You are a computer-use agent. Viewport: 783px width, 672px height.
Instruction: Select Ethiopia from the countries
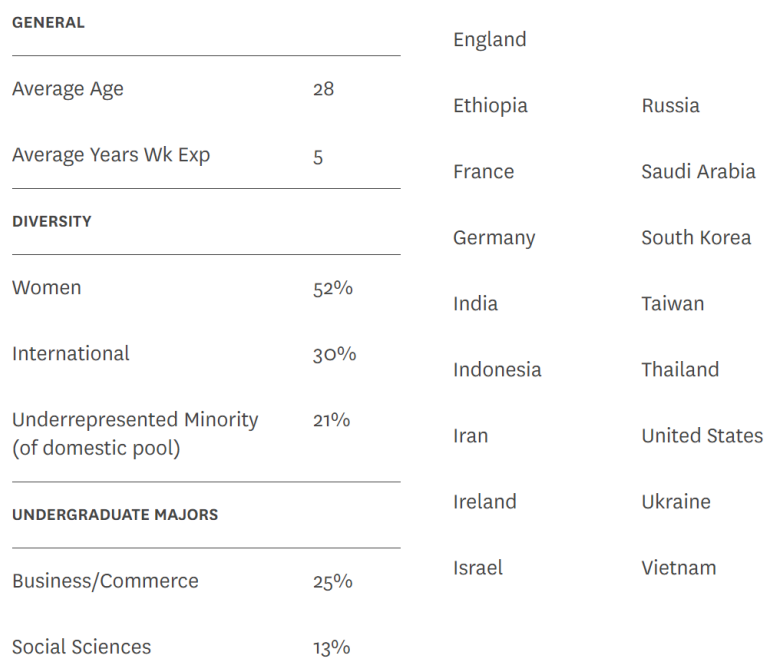(x=490, y=106)
